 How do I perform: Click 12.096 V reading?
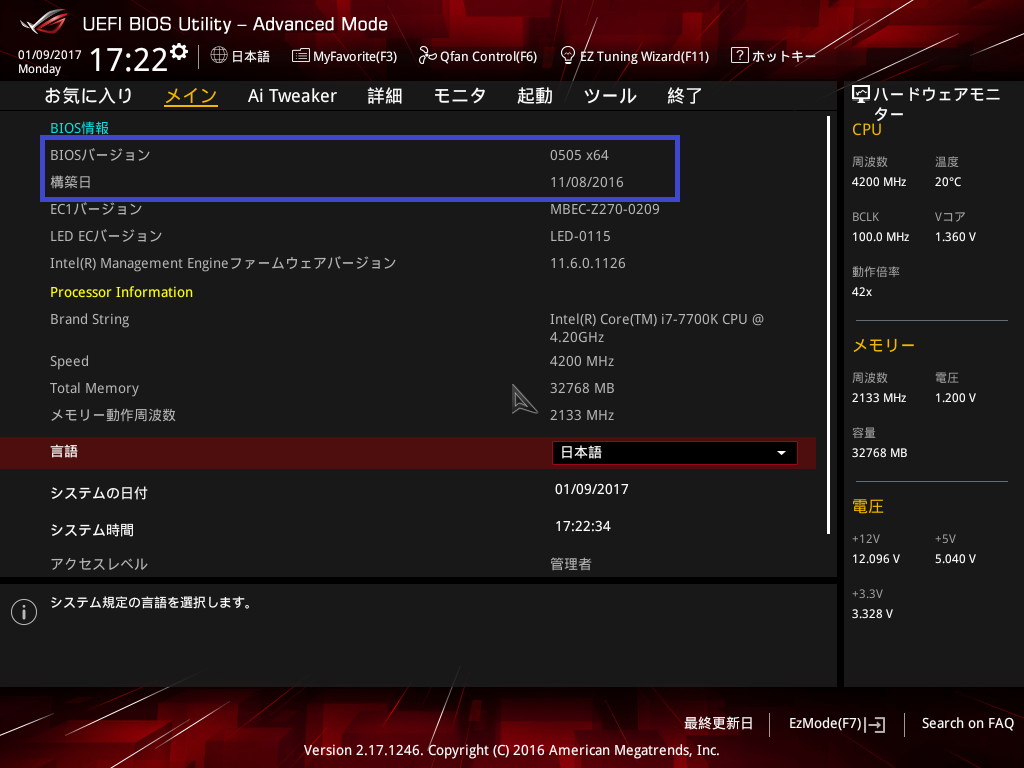[x=876, y=558]
